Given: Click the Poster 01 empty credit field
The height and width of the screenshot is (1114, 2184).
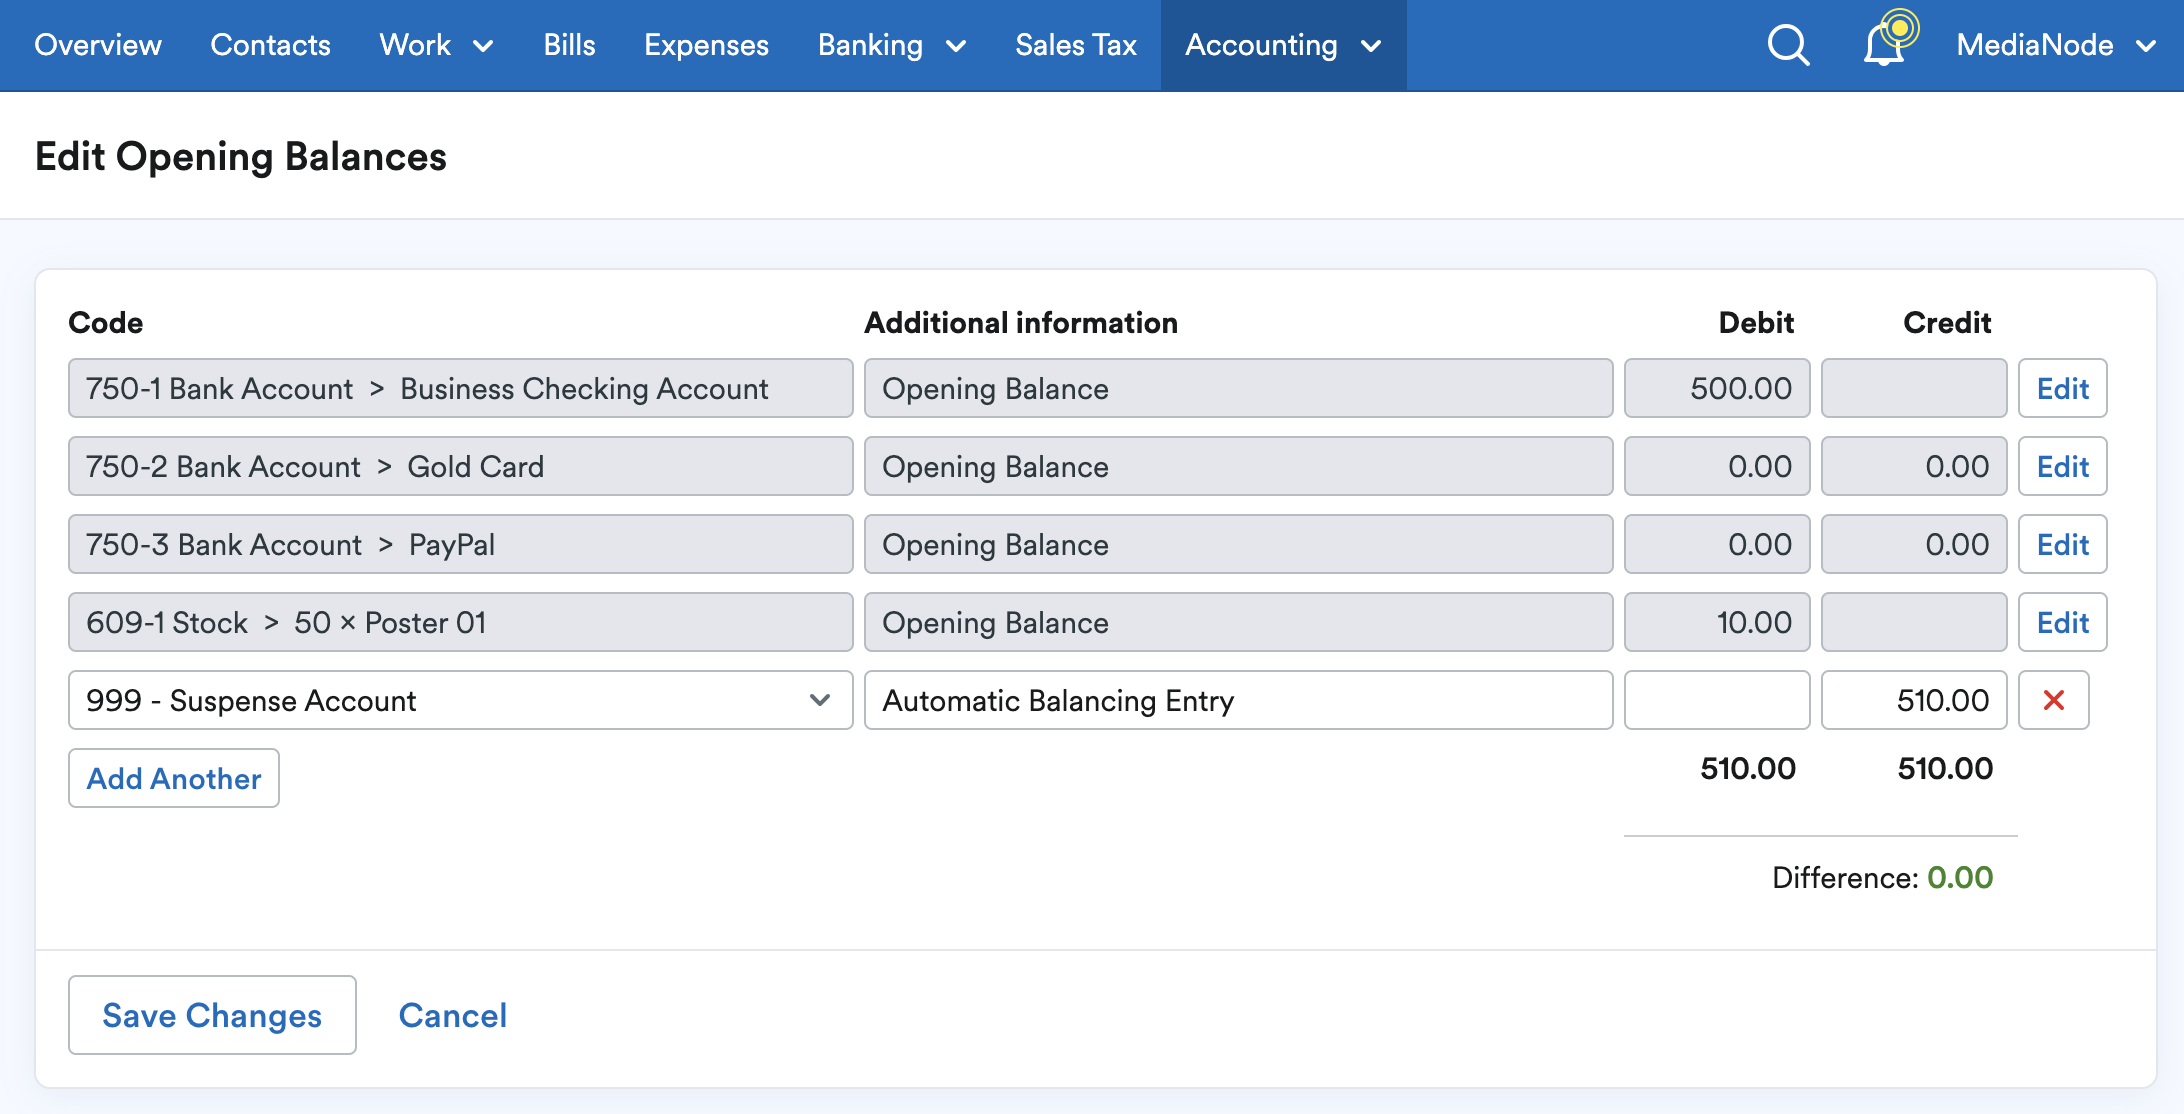Looking at the screenshot, I should [x=1914, y=622].
